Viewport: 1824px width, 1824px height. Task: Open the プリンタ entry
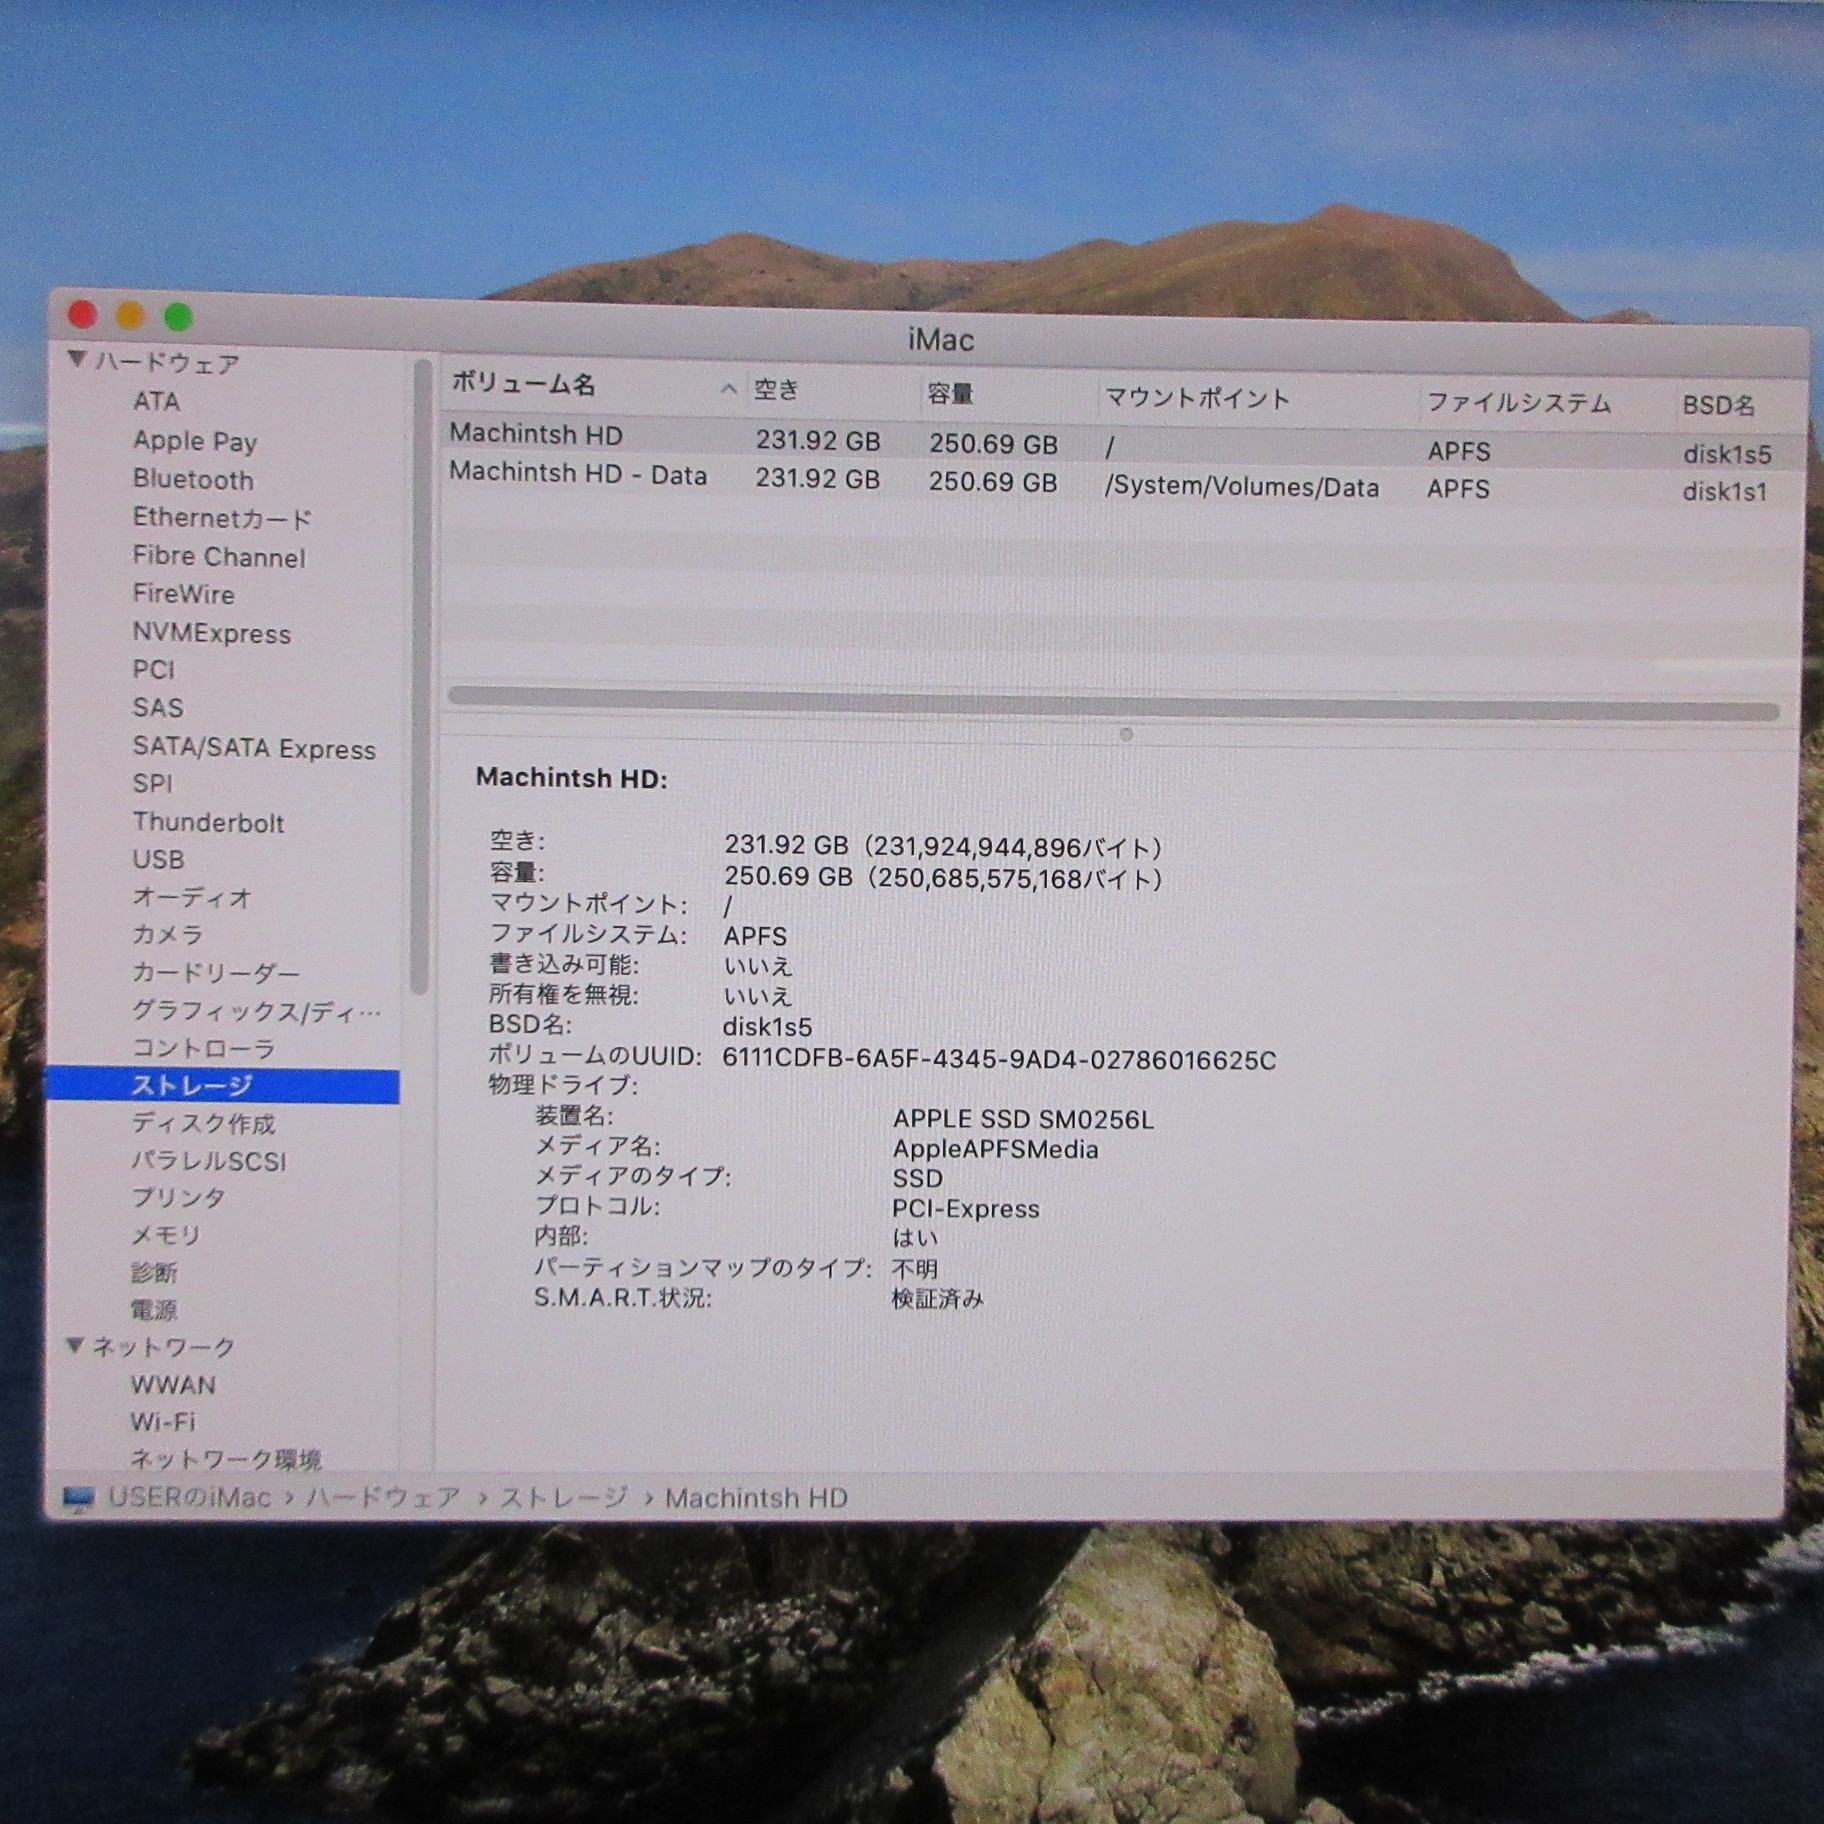point(179,1198)
